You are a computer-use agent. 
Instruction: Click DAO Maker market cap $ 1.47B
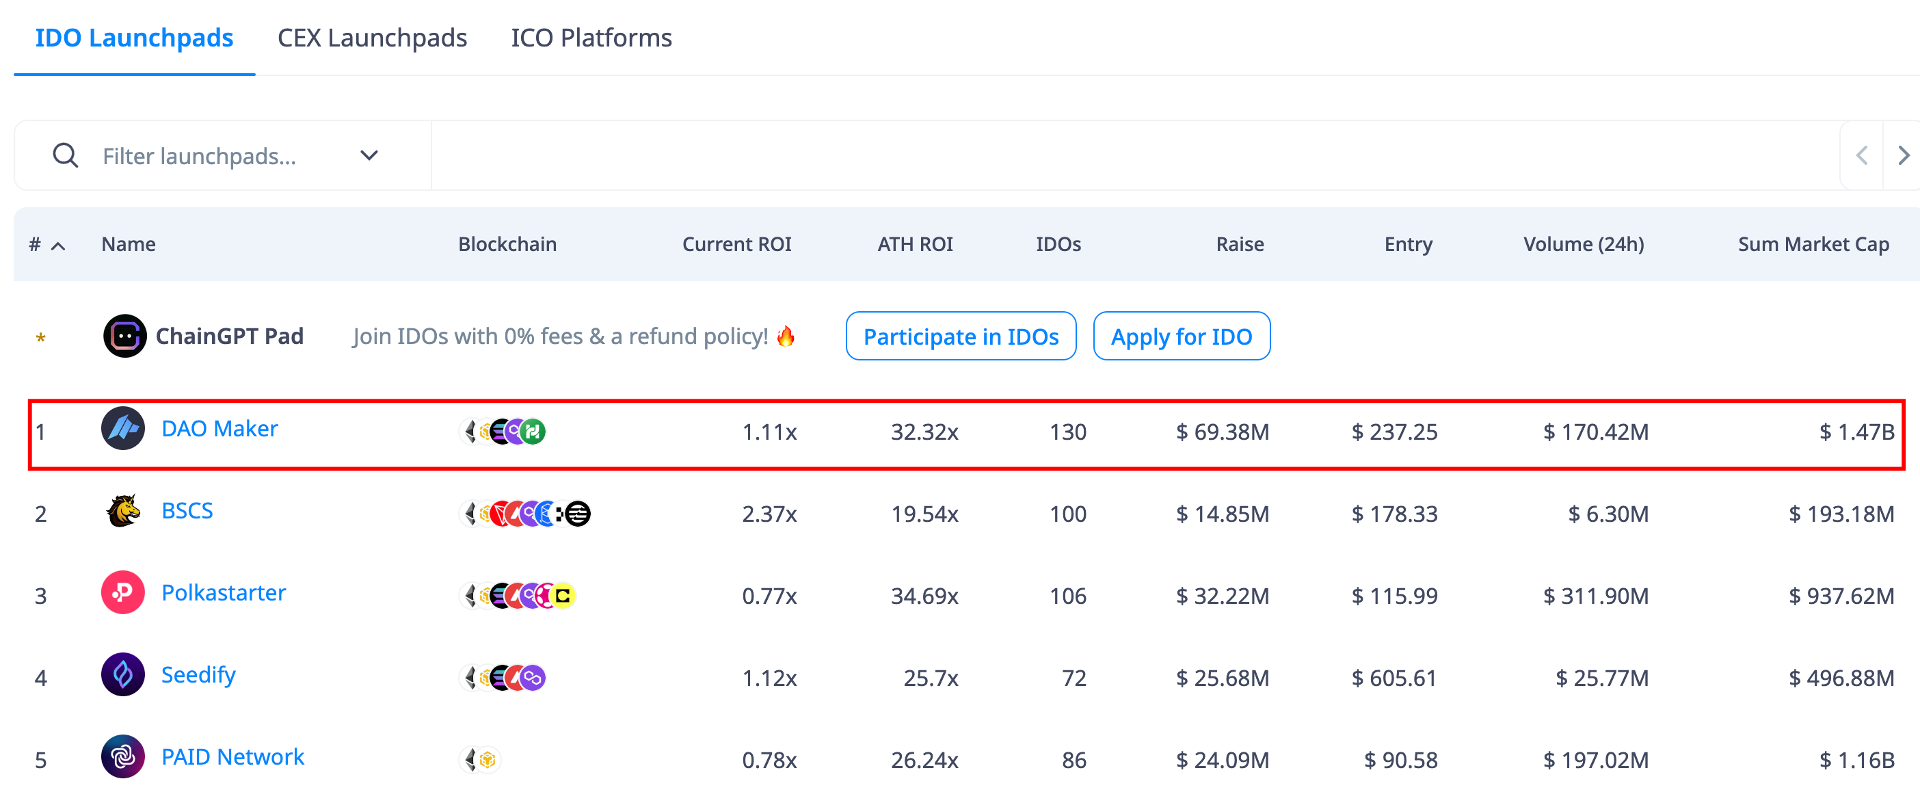coord(1857,432)
